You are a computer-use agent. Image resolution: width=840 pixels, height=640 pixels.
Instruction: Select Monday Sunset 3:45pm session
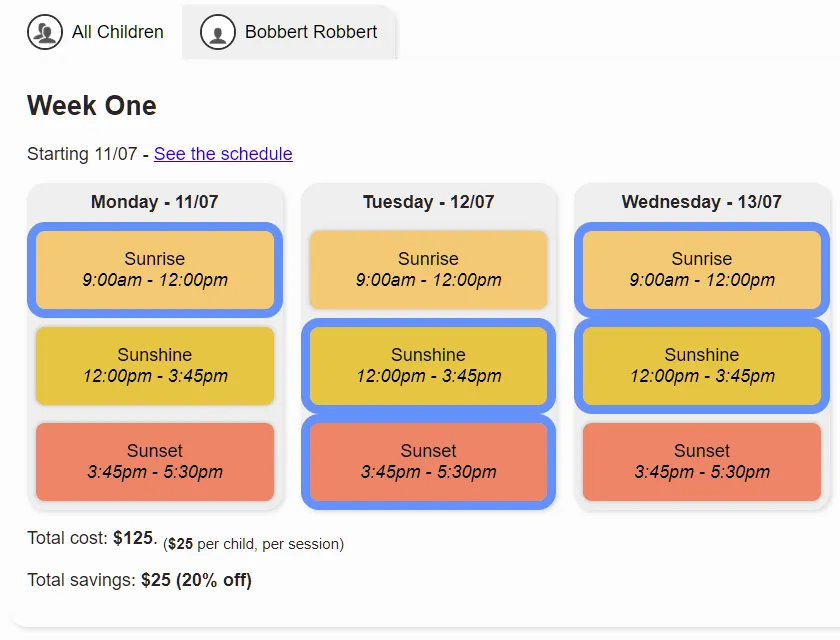[x=155, y=461]
